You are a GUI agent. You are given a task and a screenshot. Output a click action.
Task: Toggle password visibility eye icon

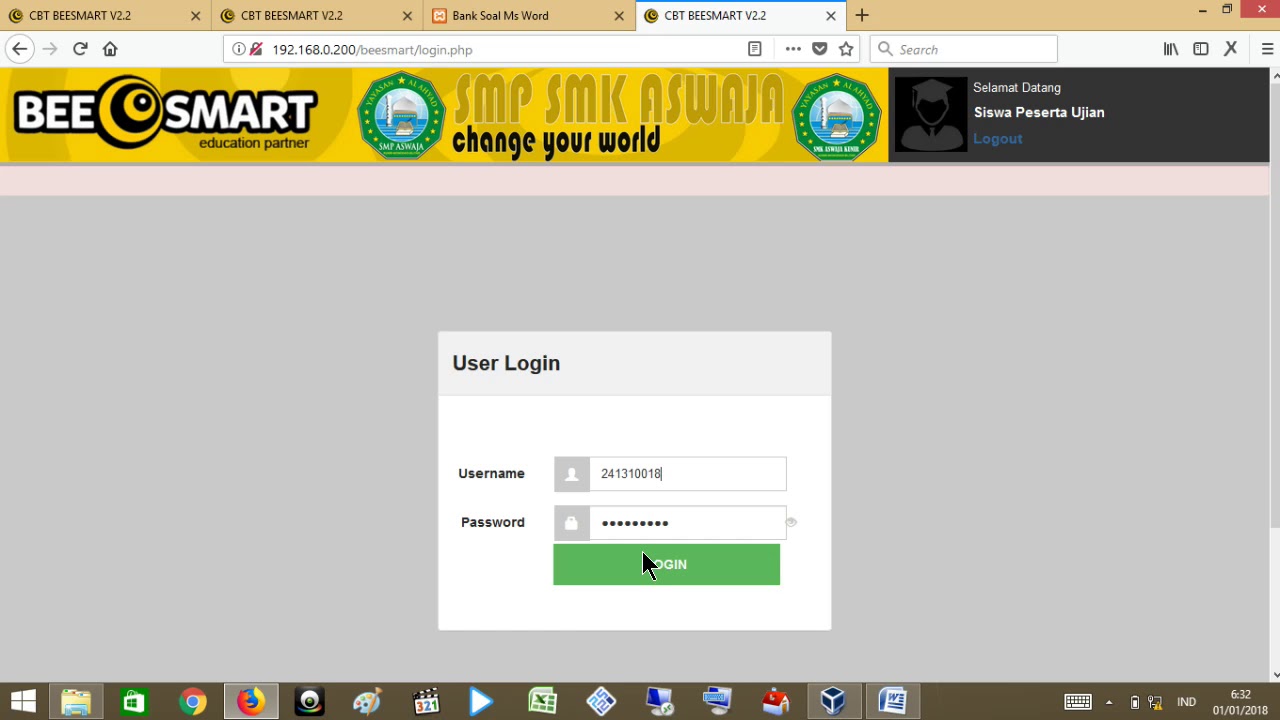tap(791, 522)
